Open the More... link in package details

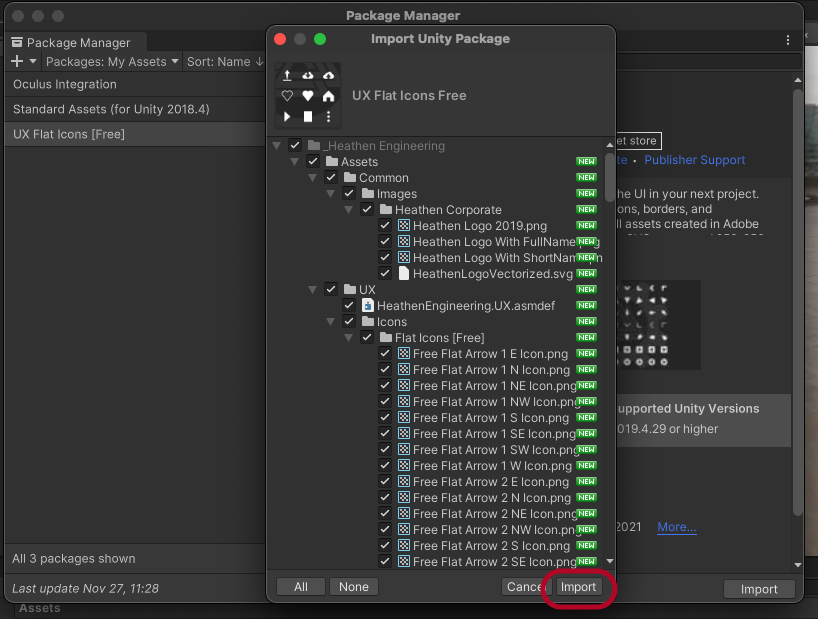point(677,527)
